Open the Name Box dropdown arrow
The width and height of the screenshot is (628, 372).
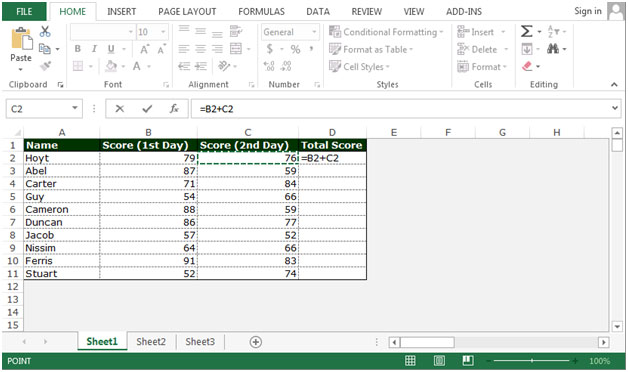75,108
